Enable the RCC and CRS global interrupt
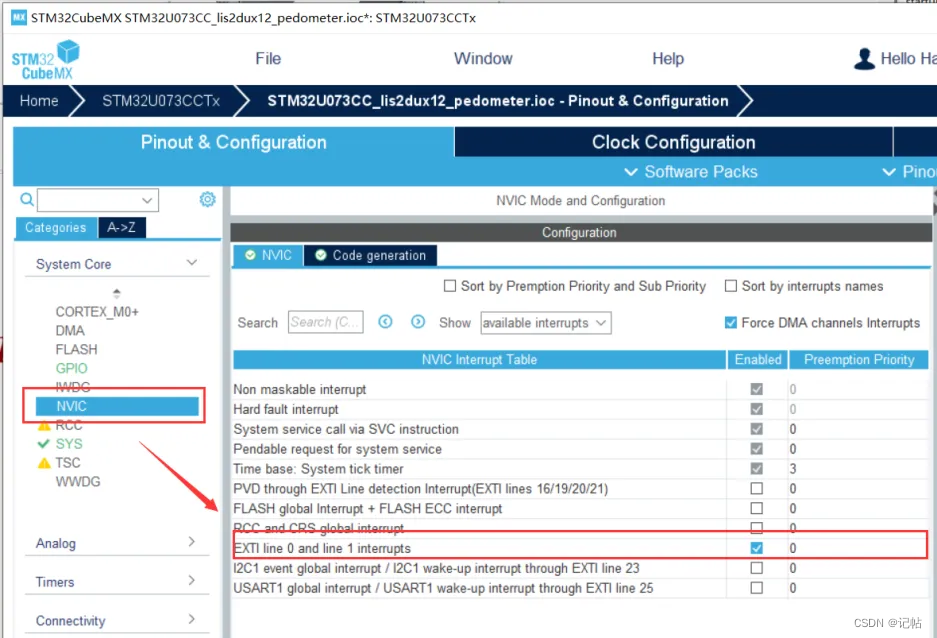 [757, 527]
